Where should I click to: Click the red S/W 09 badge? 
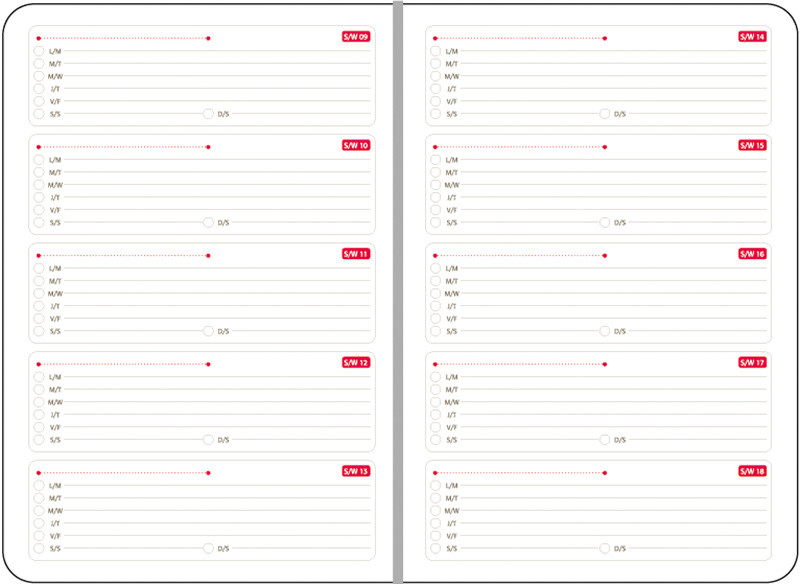click(356, 37)
